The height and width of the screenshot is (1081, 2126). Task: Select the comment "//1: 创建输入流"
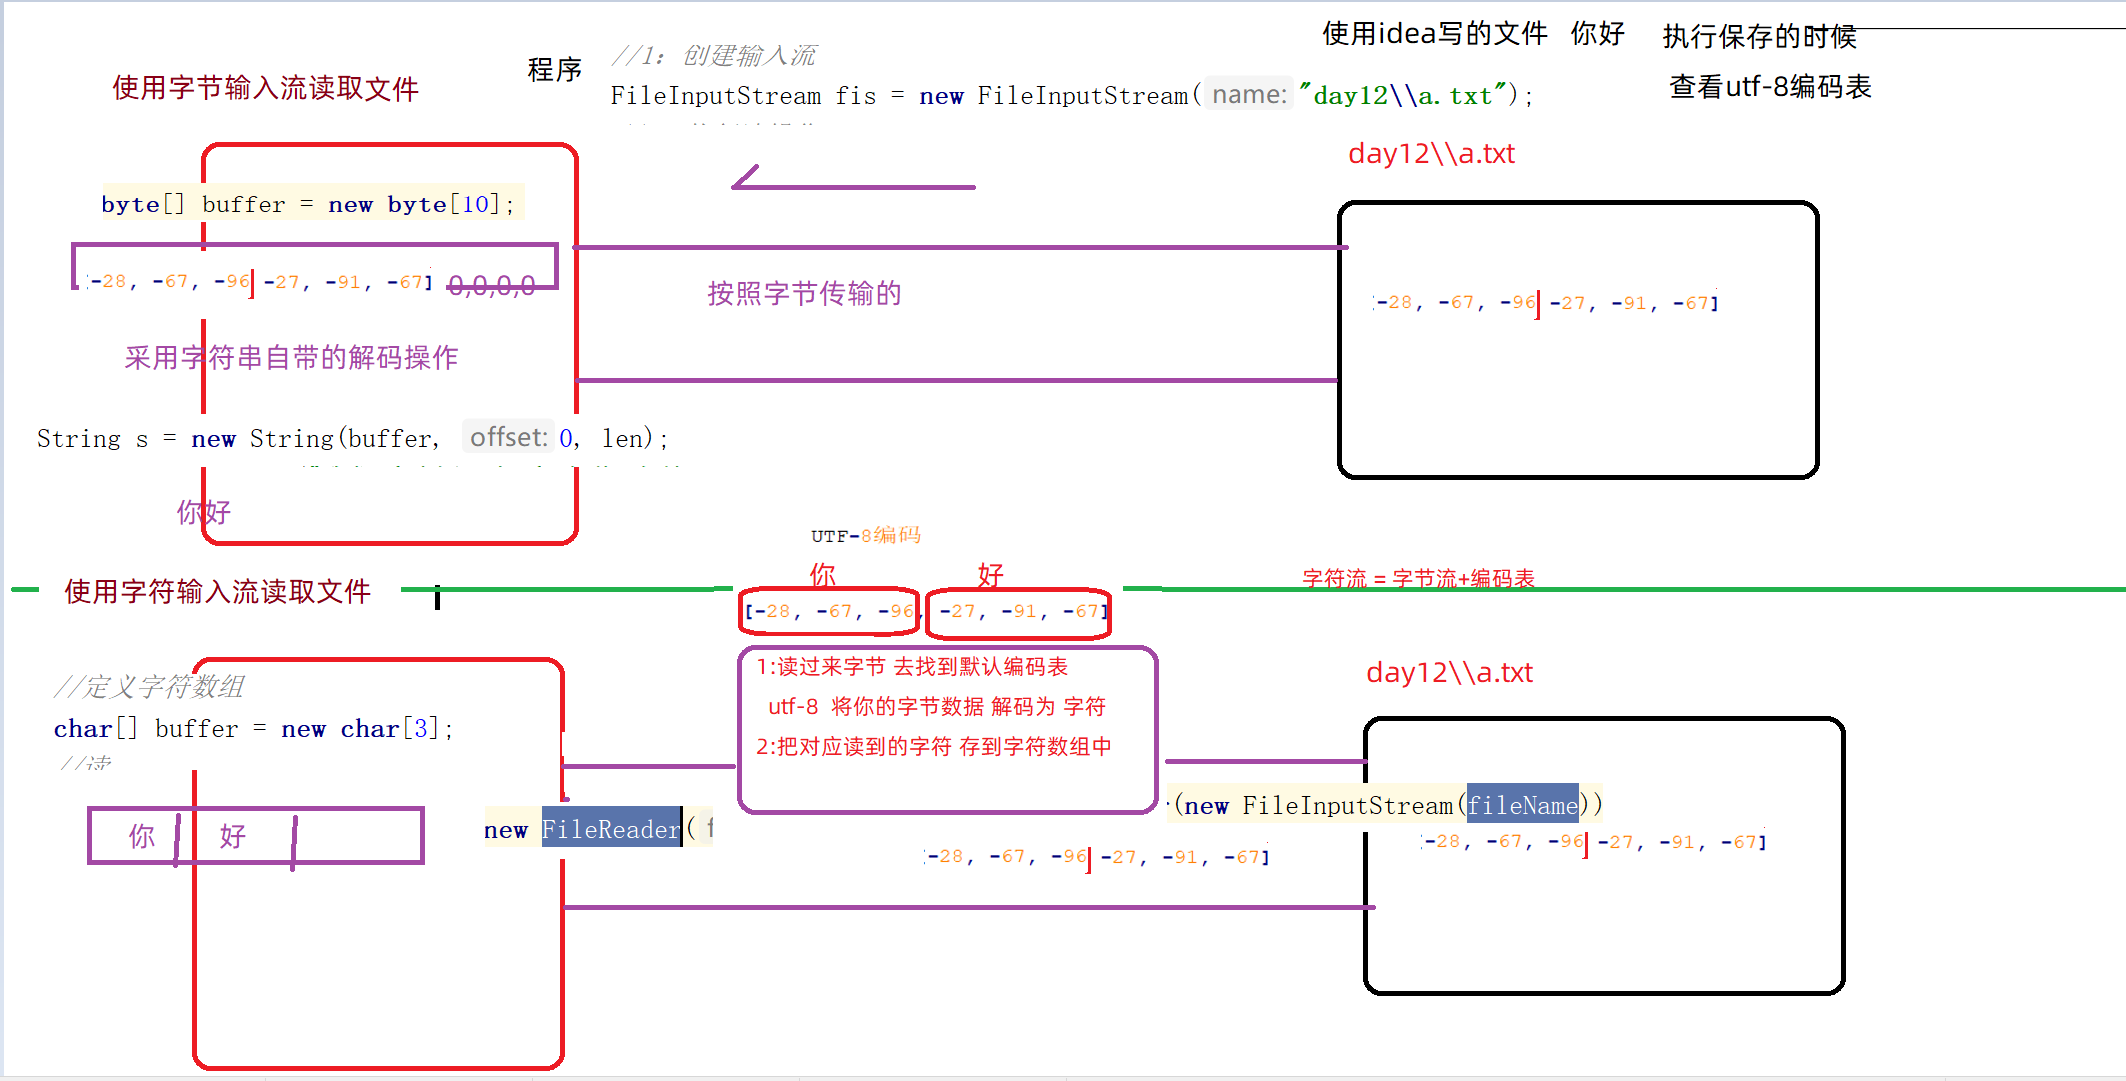714,55
